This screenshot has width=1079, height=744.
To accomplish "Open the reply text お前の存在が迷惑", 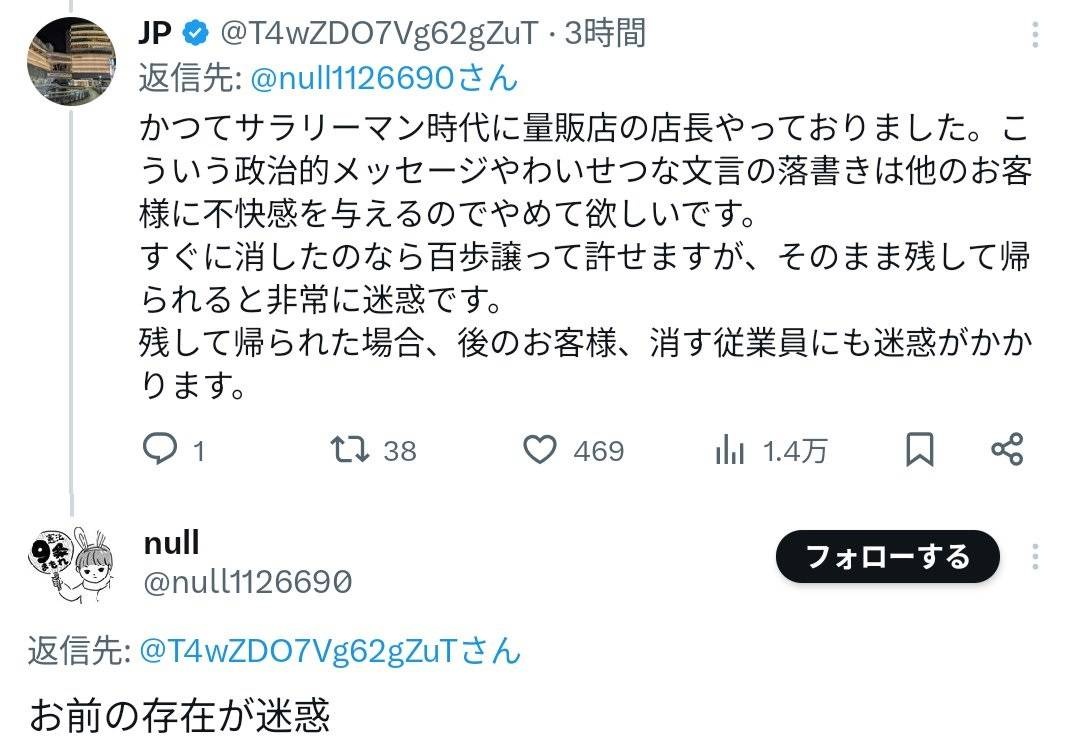I will (180, 715).
